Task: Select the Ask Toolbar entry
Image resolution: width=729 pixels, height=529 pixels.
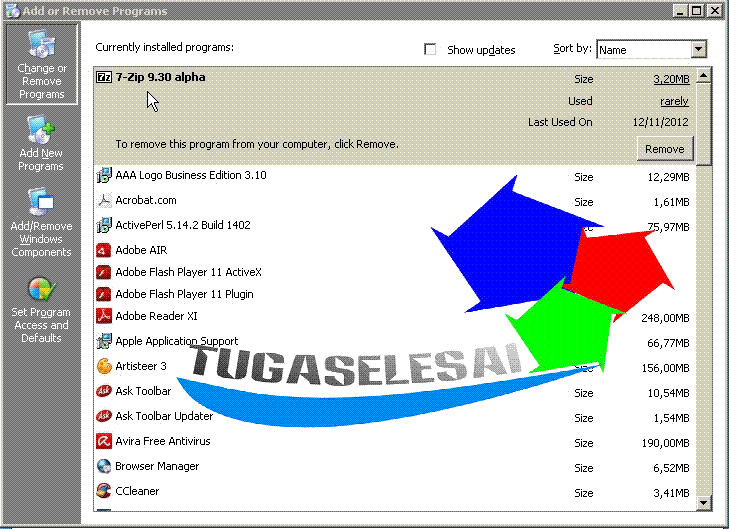Action: point(394,391)
